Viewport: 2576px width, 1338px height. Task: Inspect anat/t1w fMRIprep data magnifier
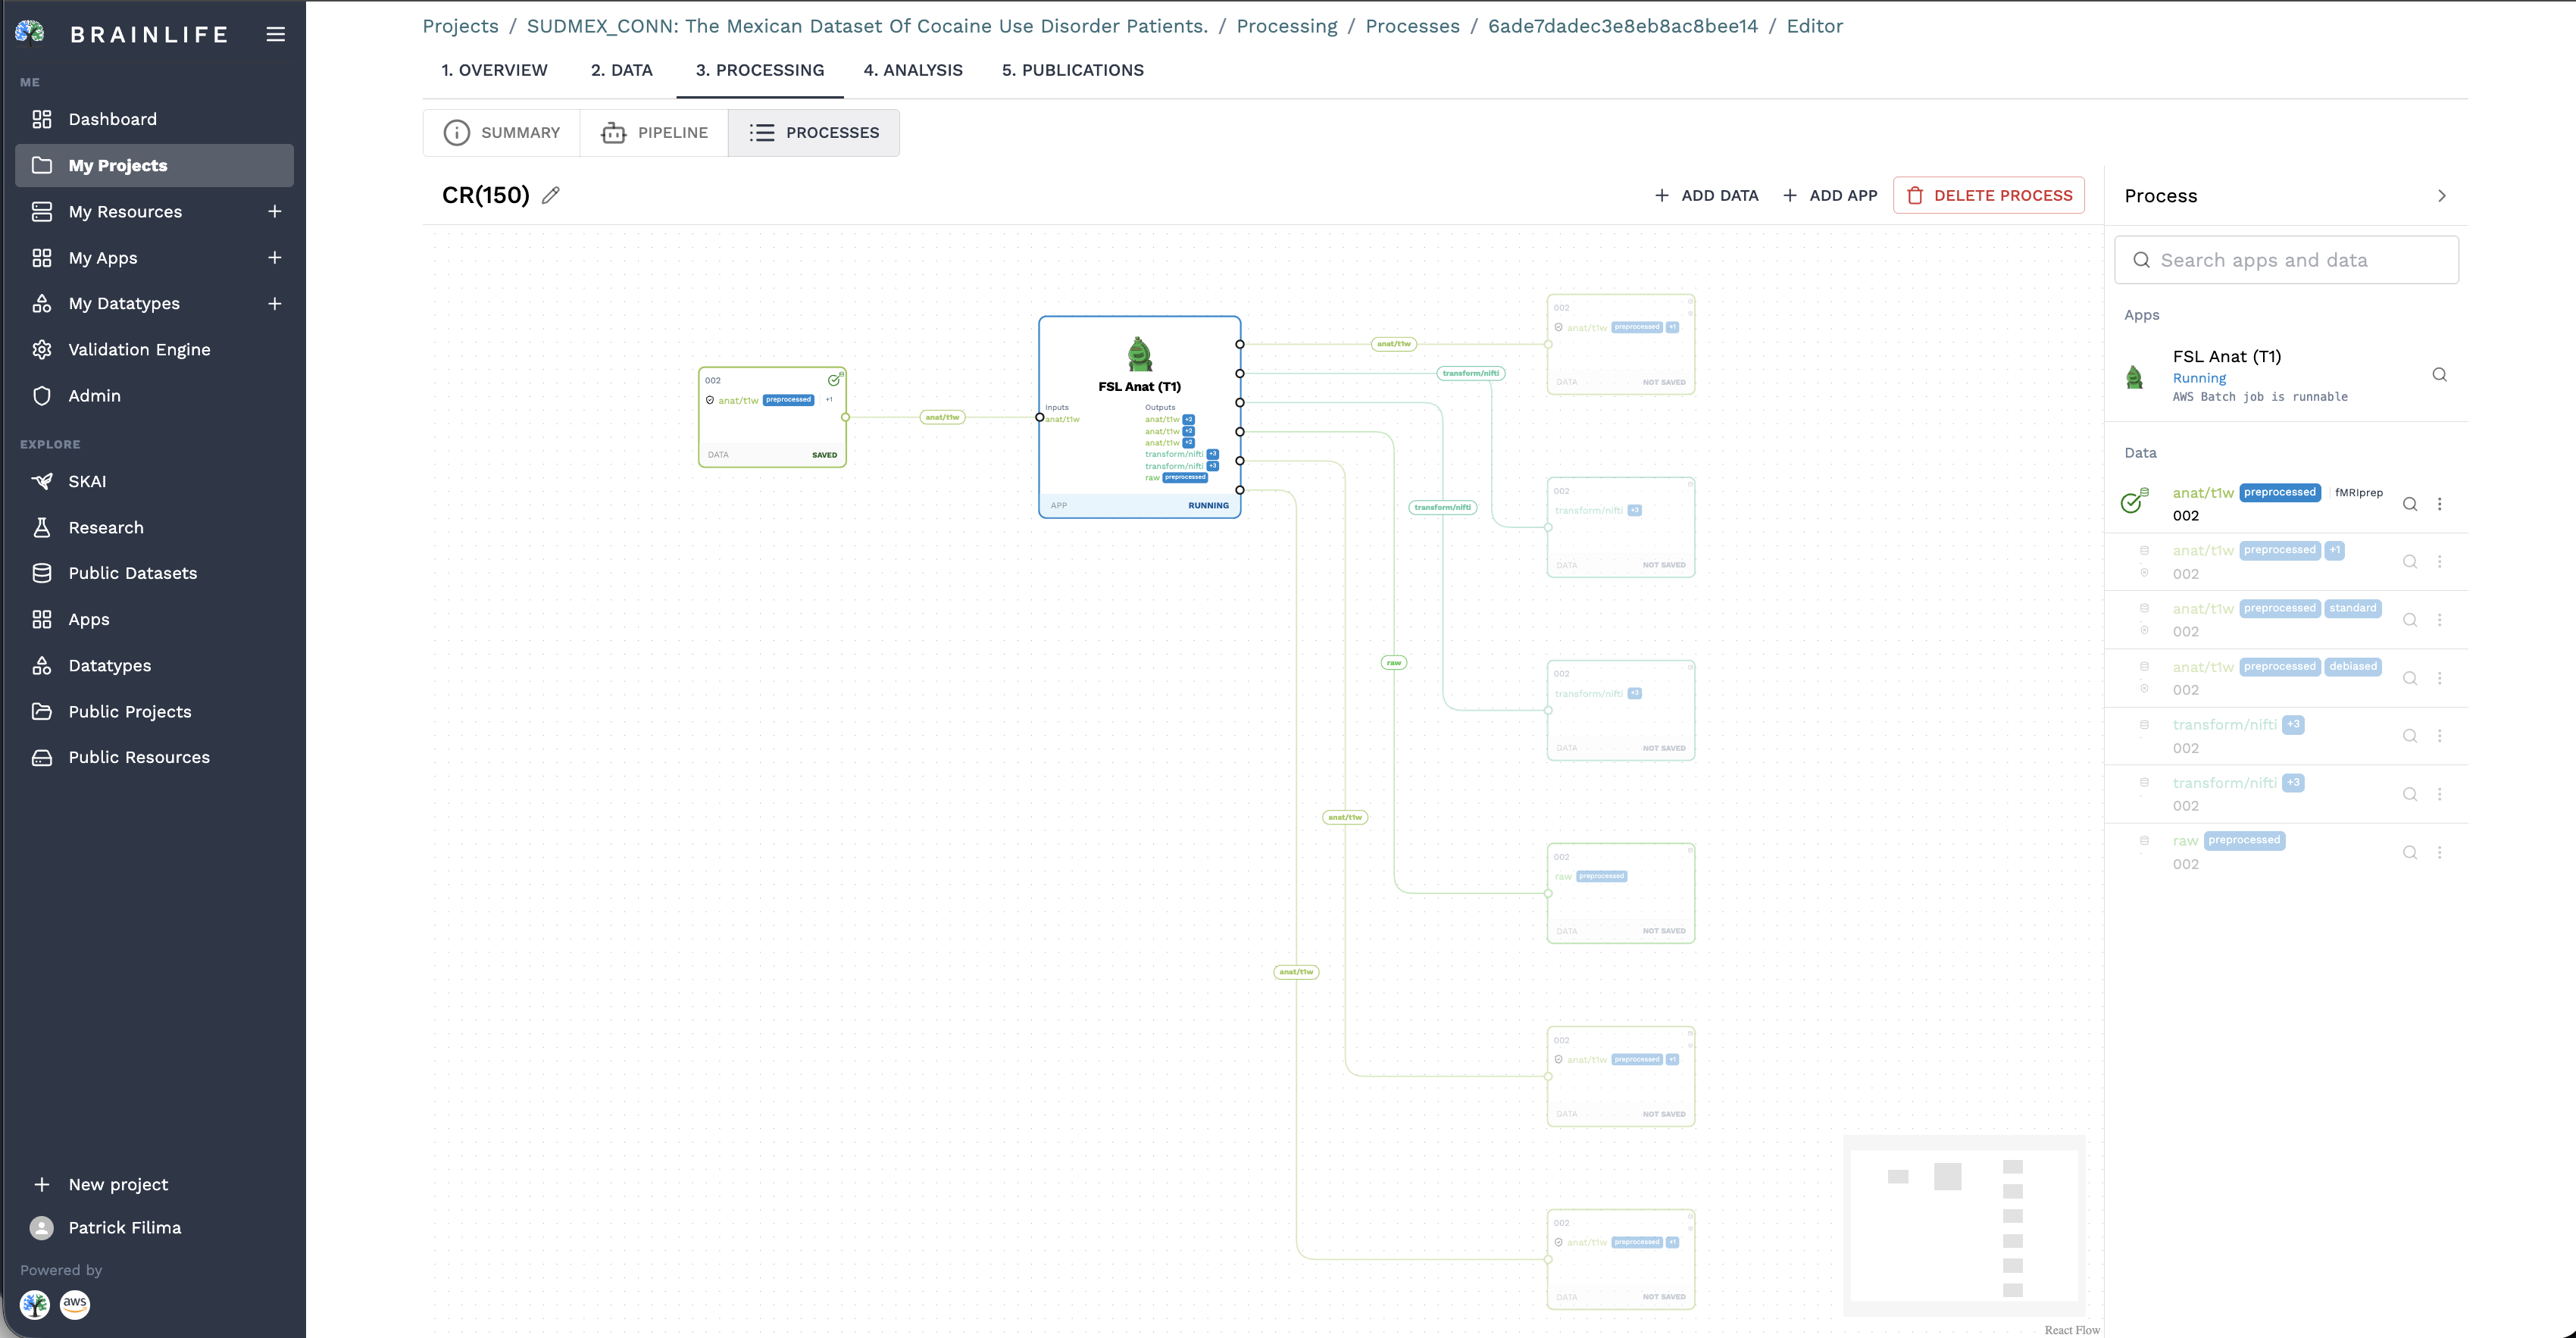point(2410,504)
